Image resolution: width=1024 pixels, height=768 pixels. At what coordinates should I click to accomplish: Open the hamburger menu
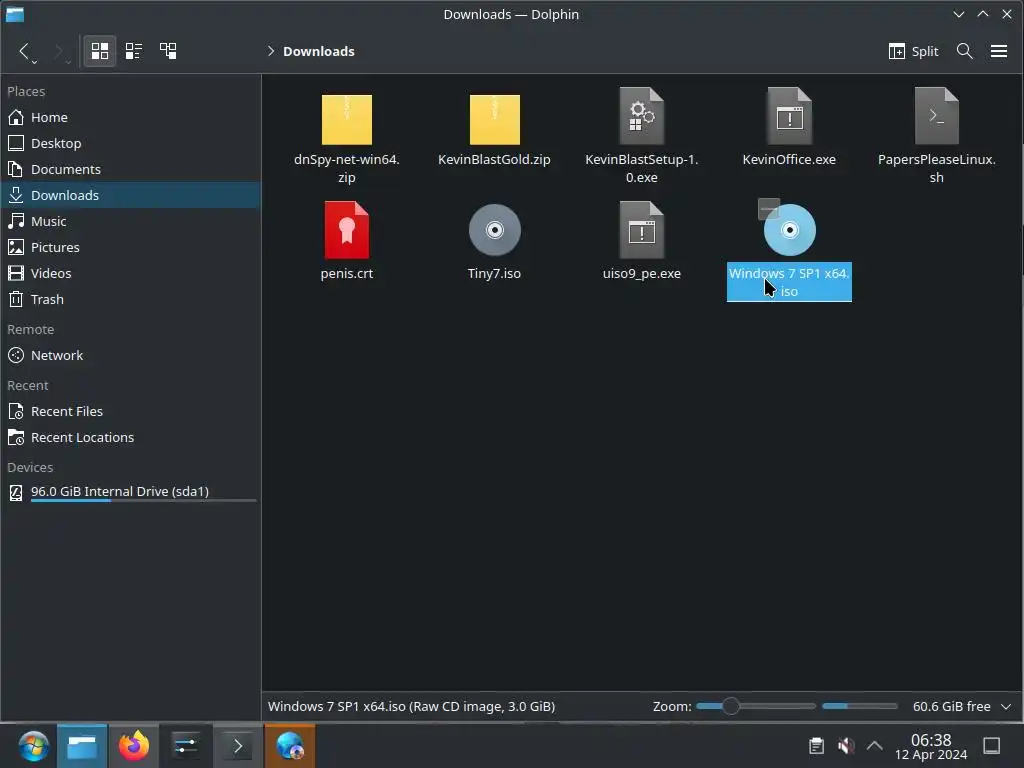pyautogui.click(x=999, y=51)
